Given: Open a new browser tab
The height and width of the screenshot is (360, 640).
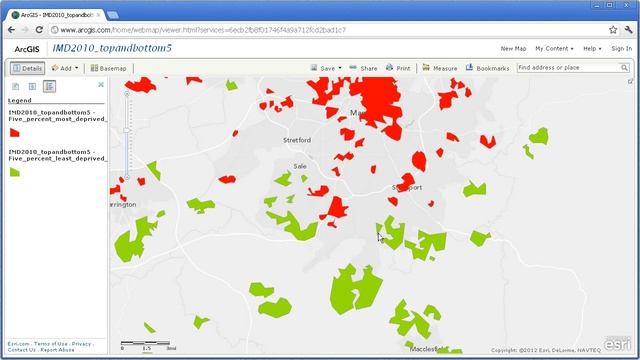Looking at the screenshot, I should click(x=113, y=15).
